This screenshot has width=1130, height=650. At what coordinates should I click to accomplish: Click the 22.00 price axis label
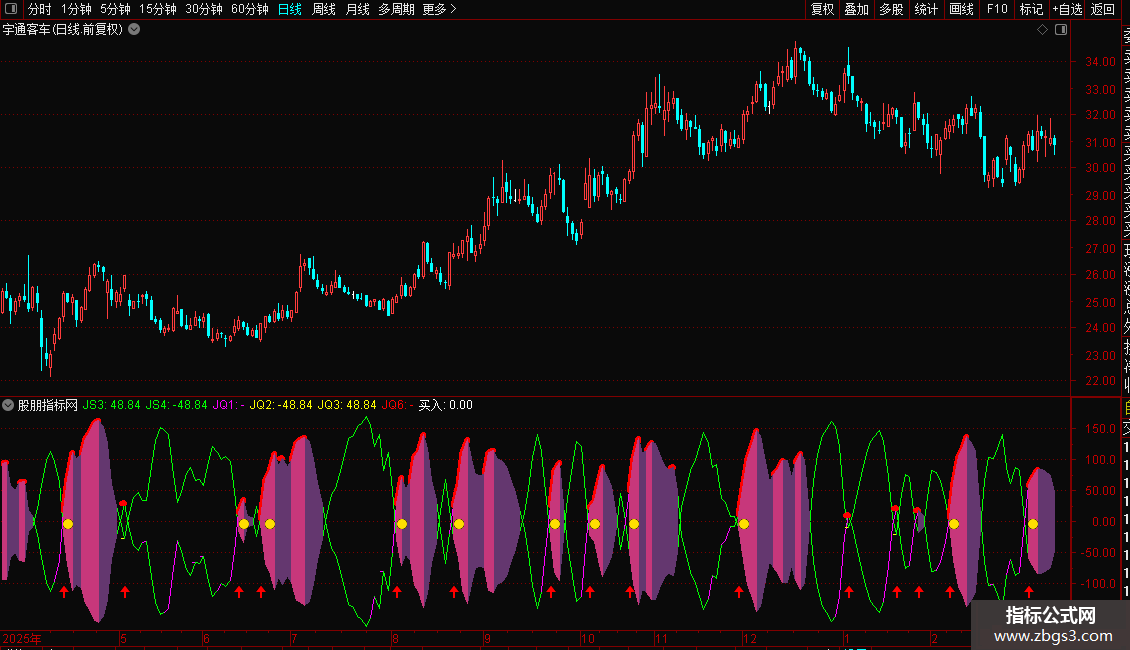click(1100, 381)
